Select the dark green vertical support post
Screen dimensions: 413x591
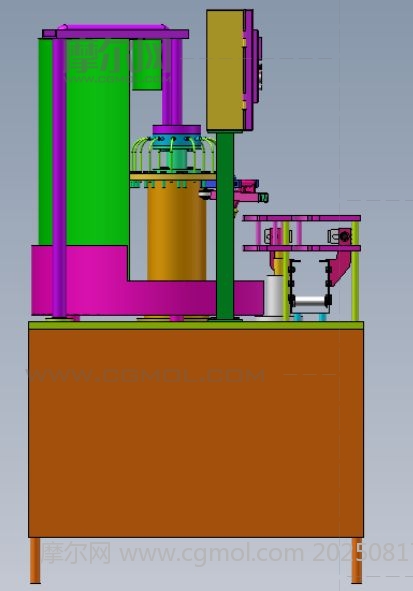point(225,225)
